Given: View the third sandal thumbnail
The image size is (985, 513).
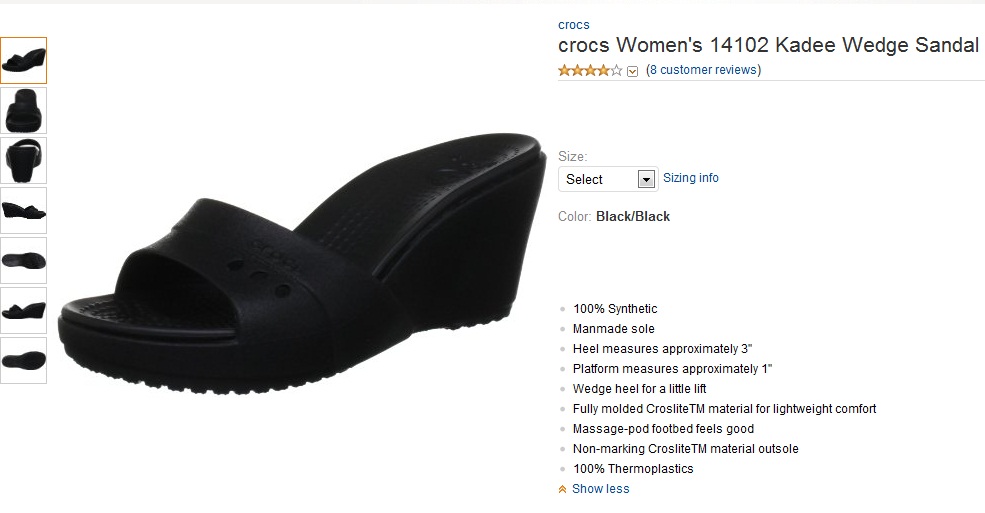Looking at the screenshot, I should [x=24, y=160].
